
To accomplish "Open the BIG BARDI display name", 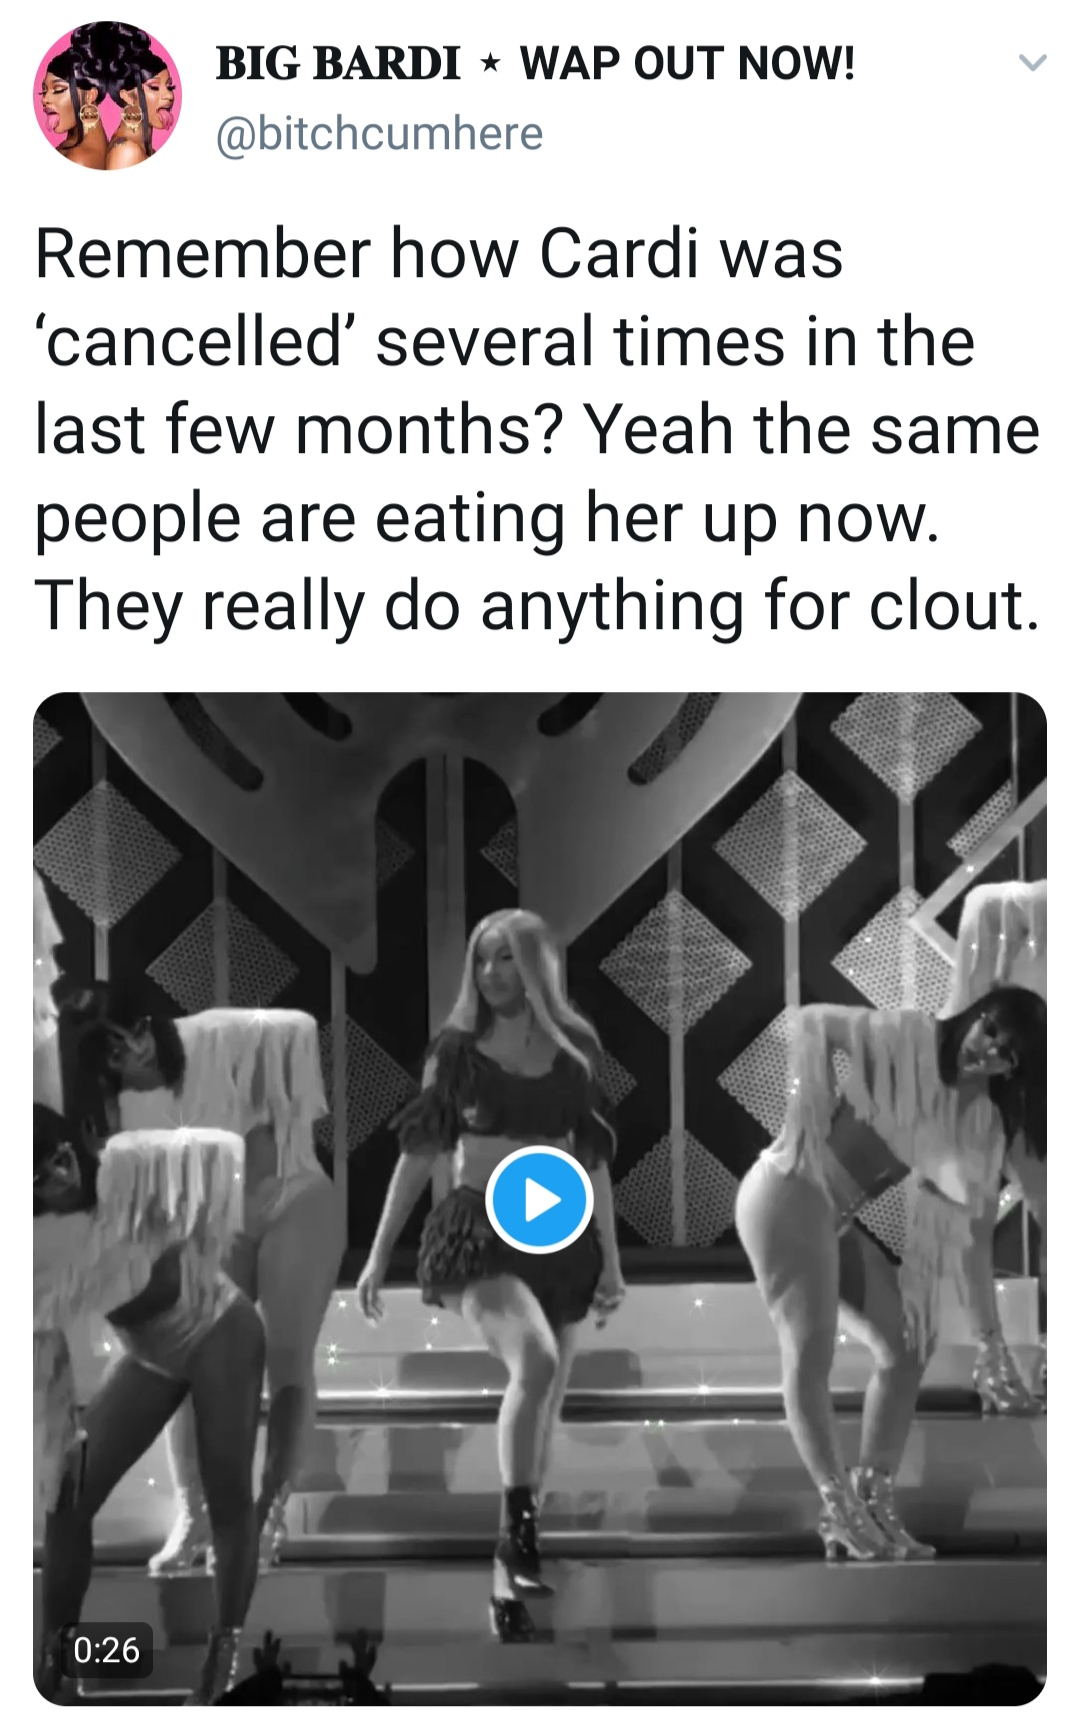I will point(338,64).
